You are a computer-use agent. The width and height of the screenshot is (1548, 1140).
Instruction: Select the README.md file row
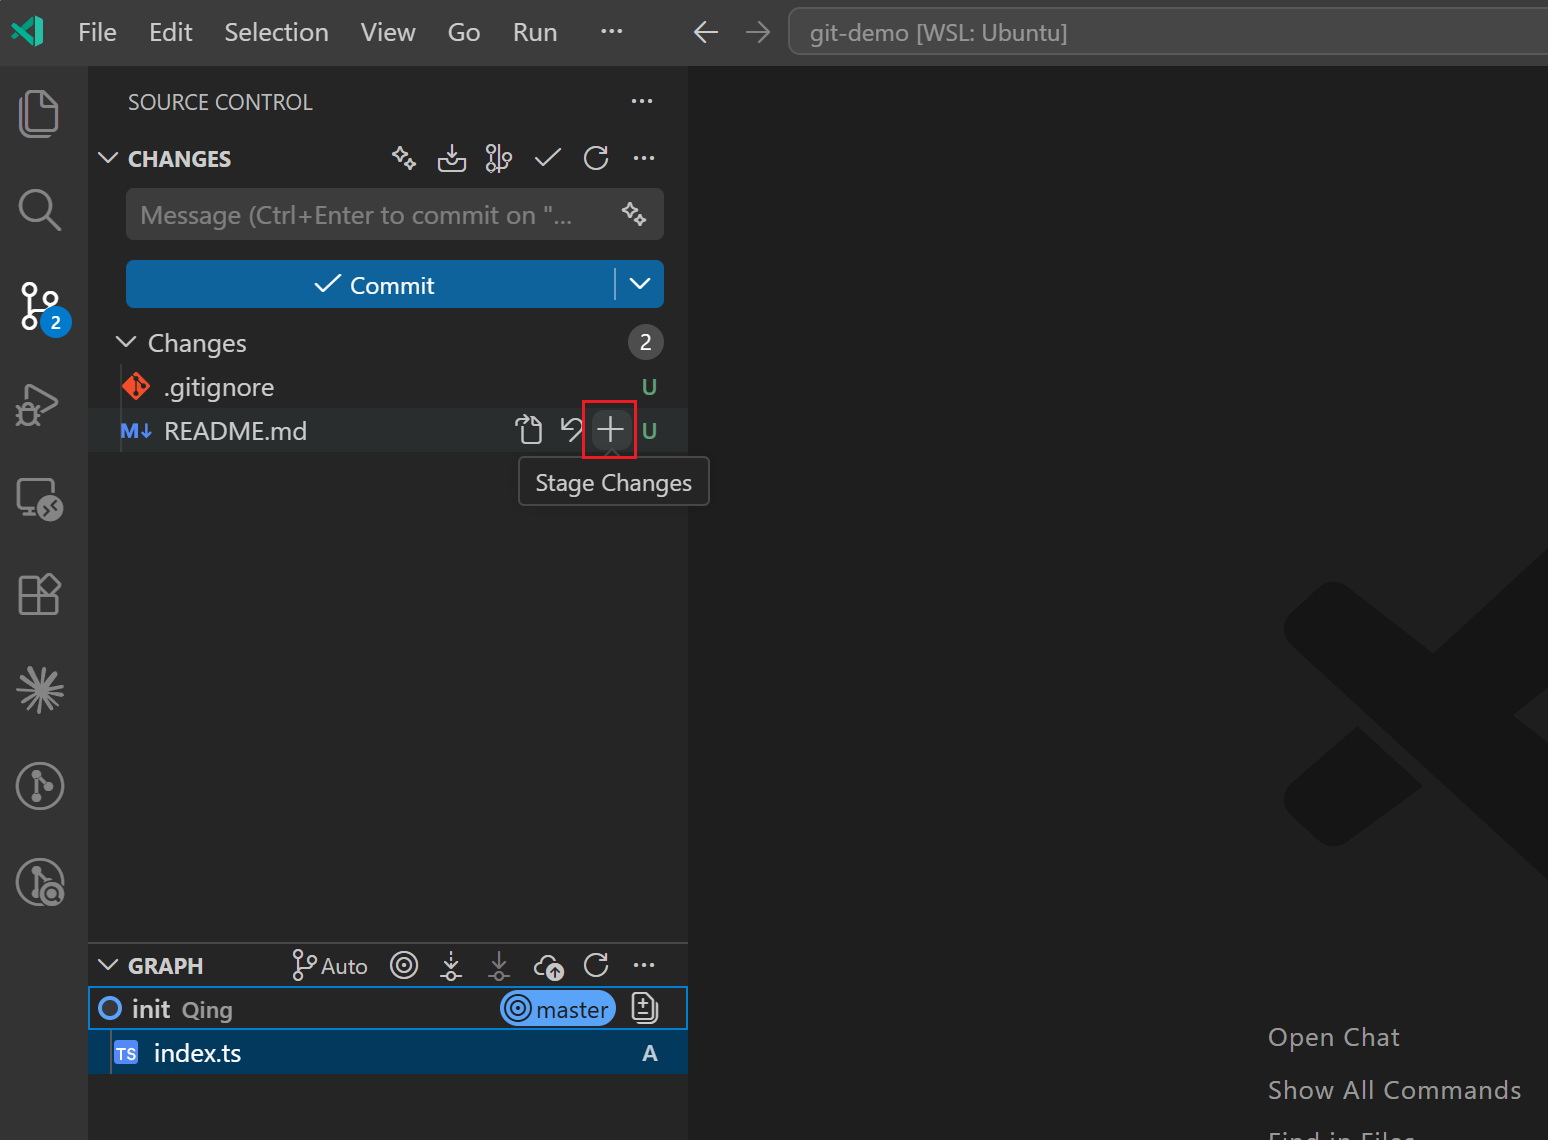pos(388,430)
